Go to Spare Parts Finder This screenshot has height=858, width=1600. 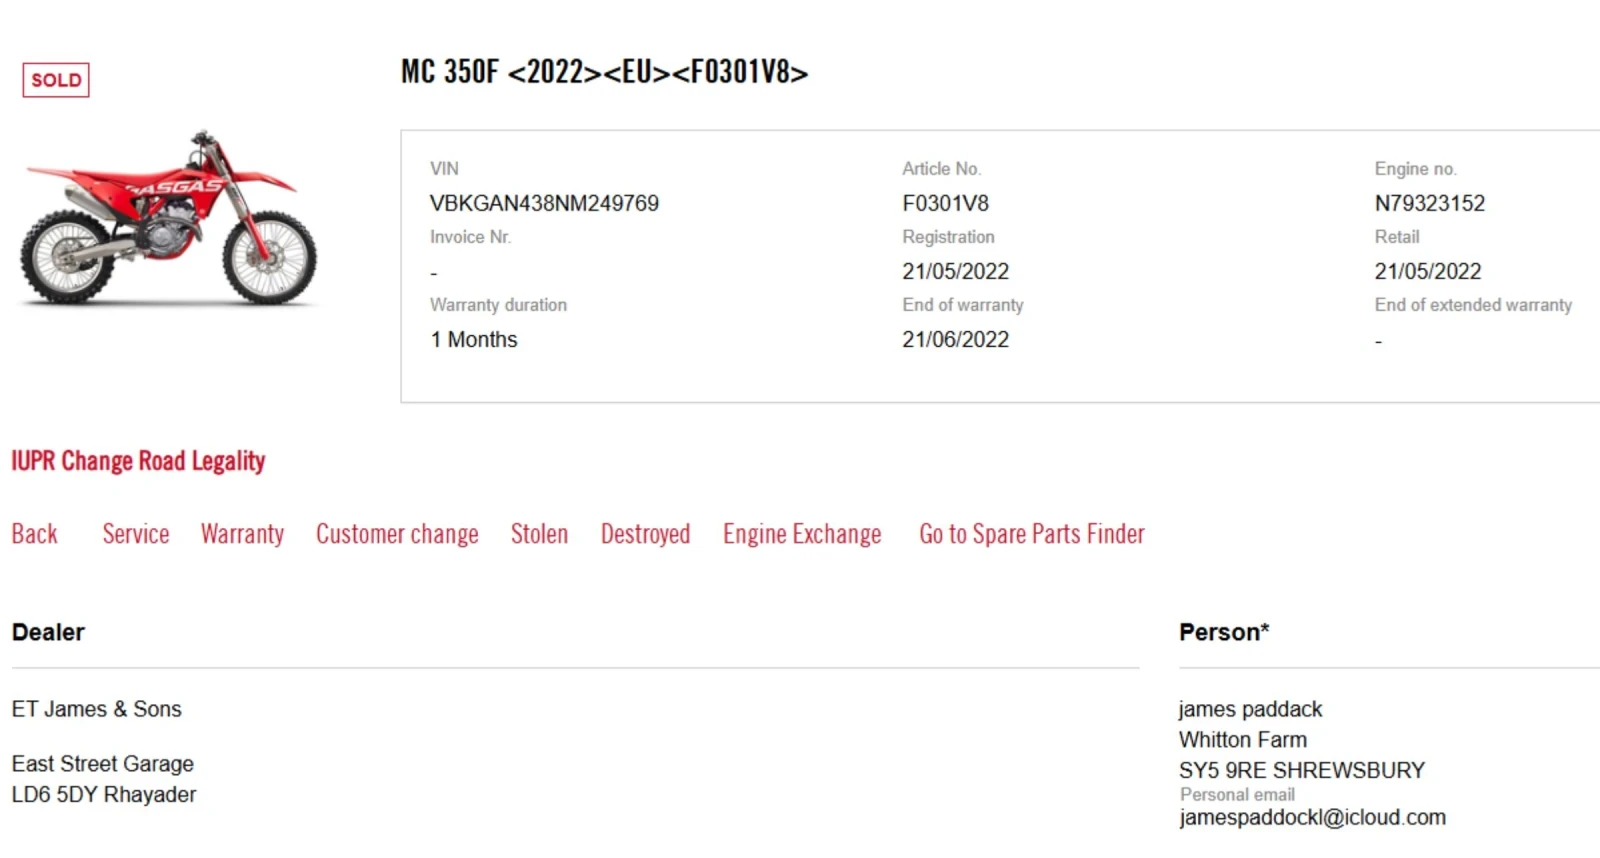pyautogui.click(x=1032, y=534)
